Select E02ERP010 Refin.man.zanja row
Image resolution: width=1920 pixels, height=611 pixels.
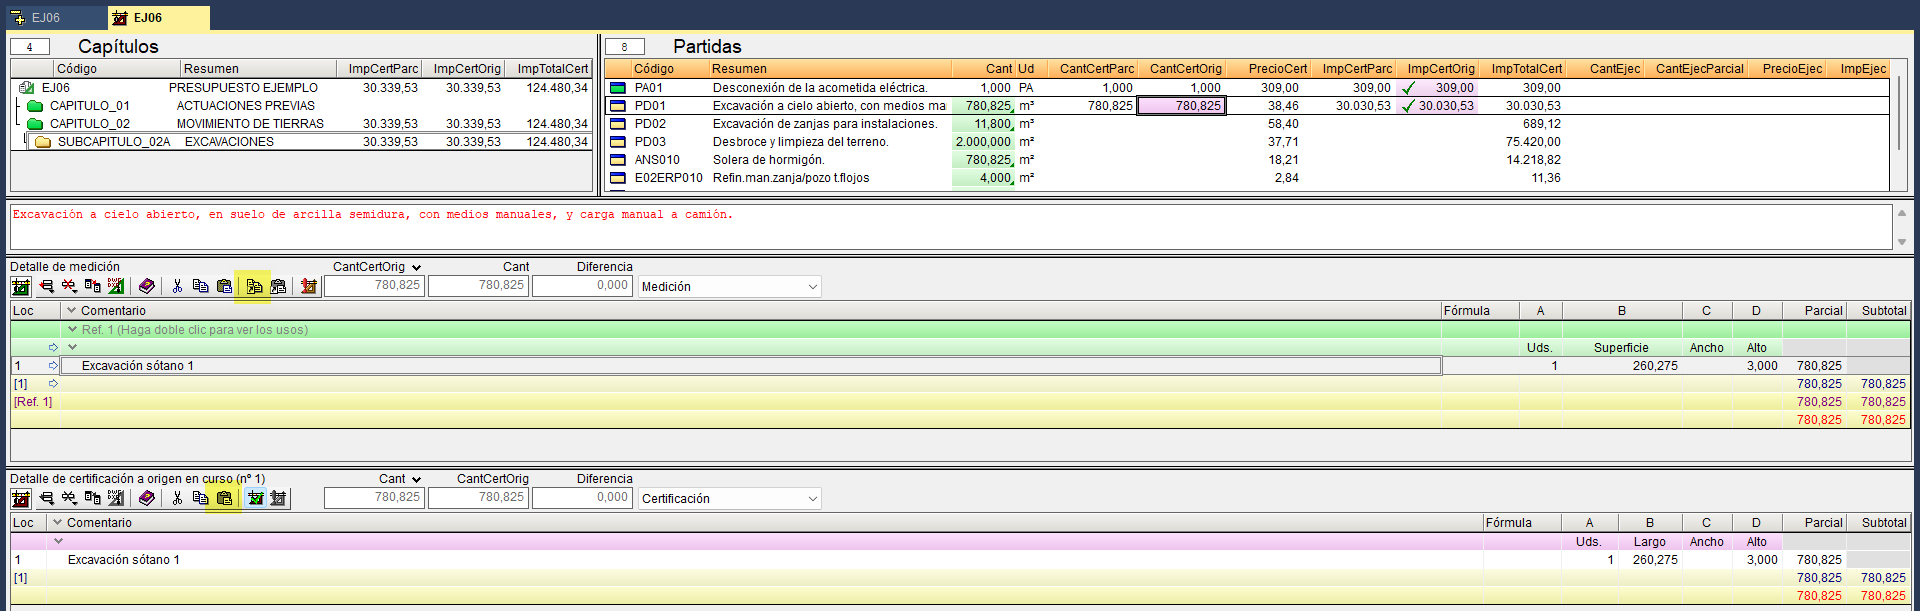click(1248, 178)
